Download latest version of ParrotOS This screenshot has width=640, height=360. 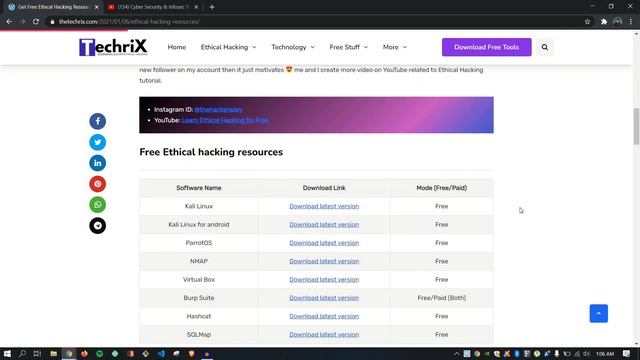[324, 243]
